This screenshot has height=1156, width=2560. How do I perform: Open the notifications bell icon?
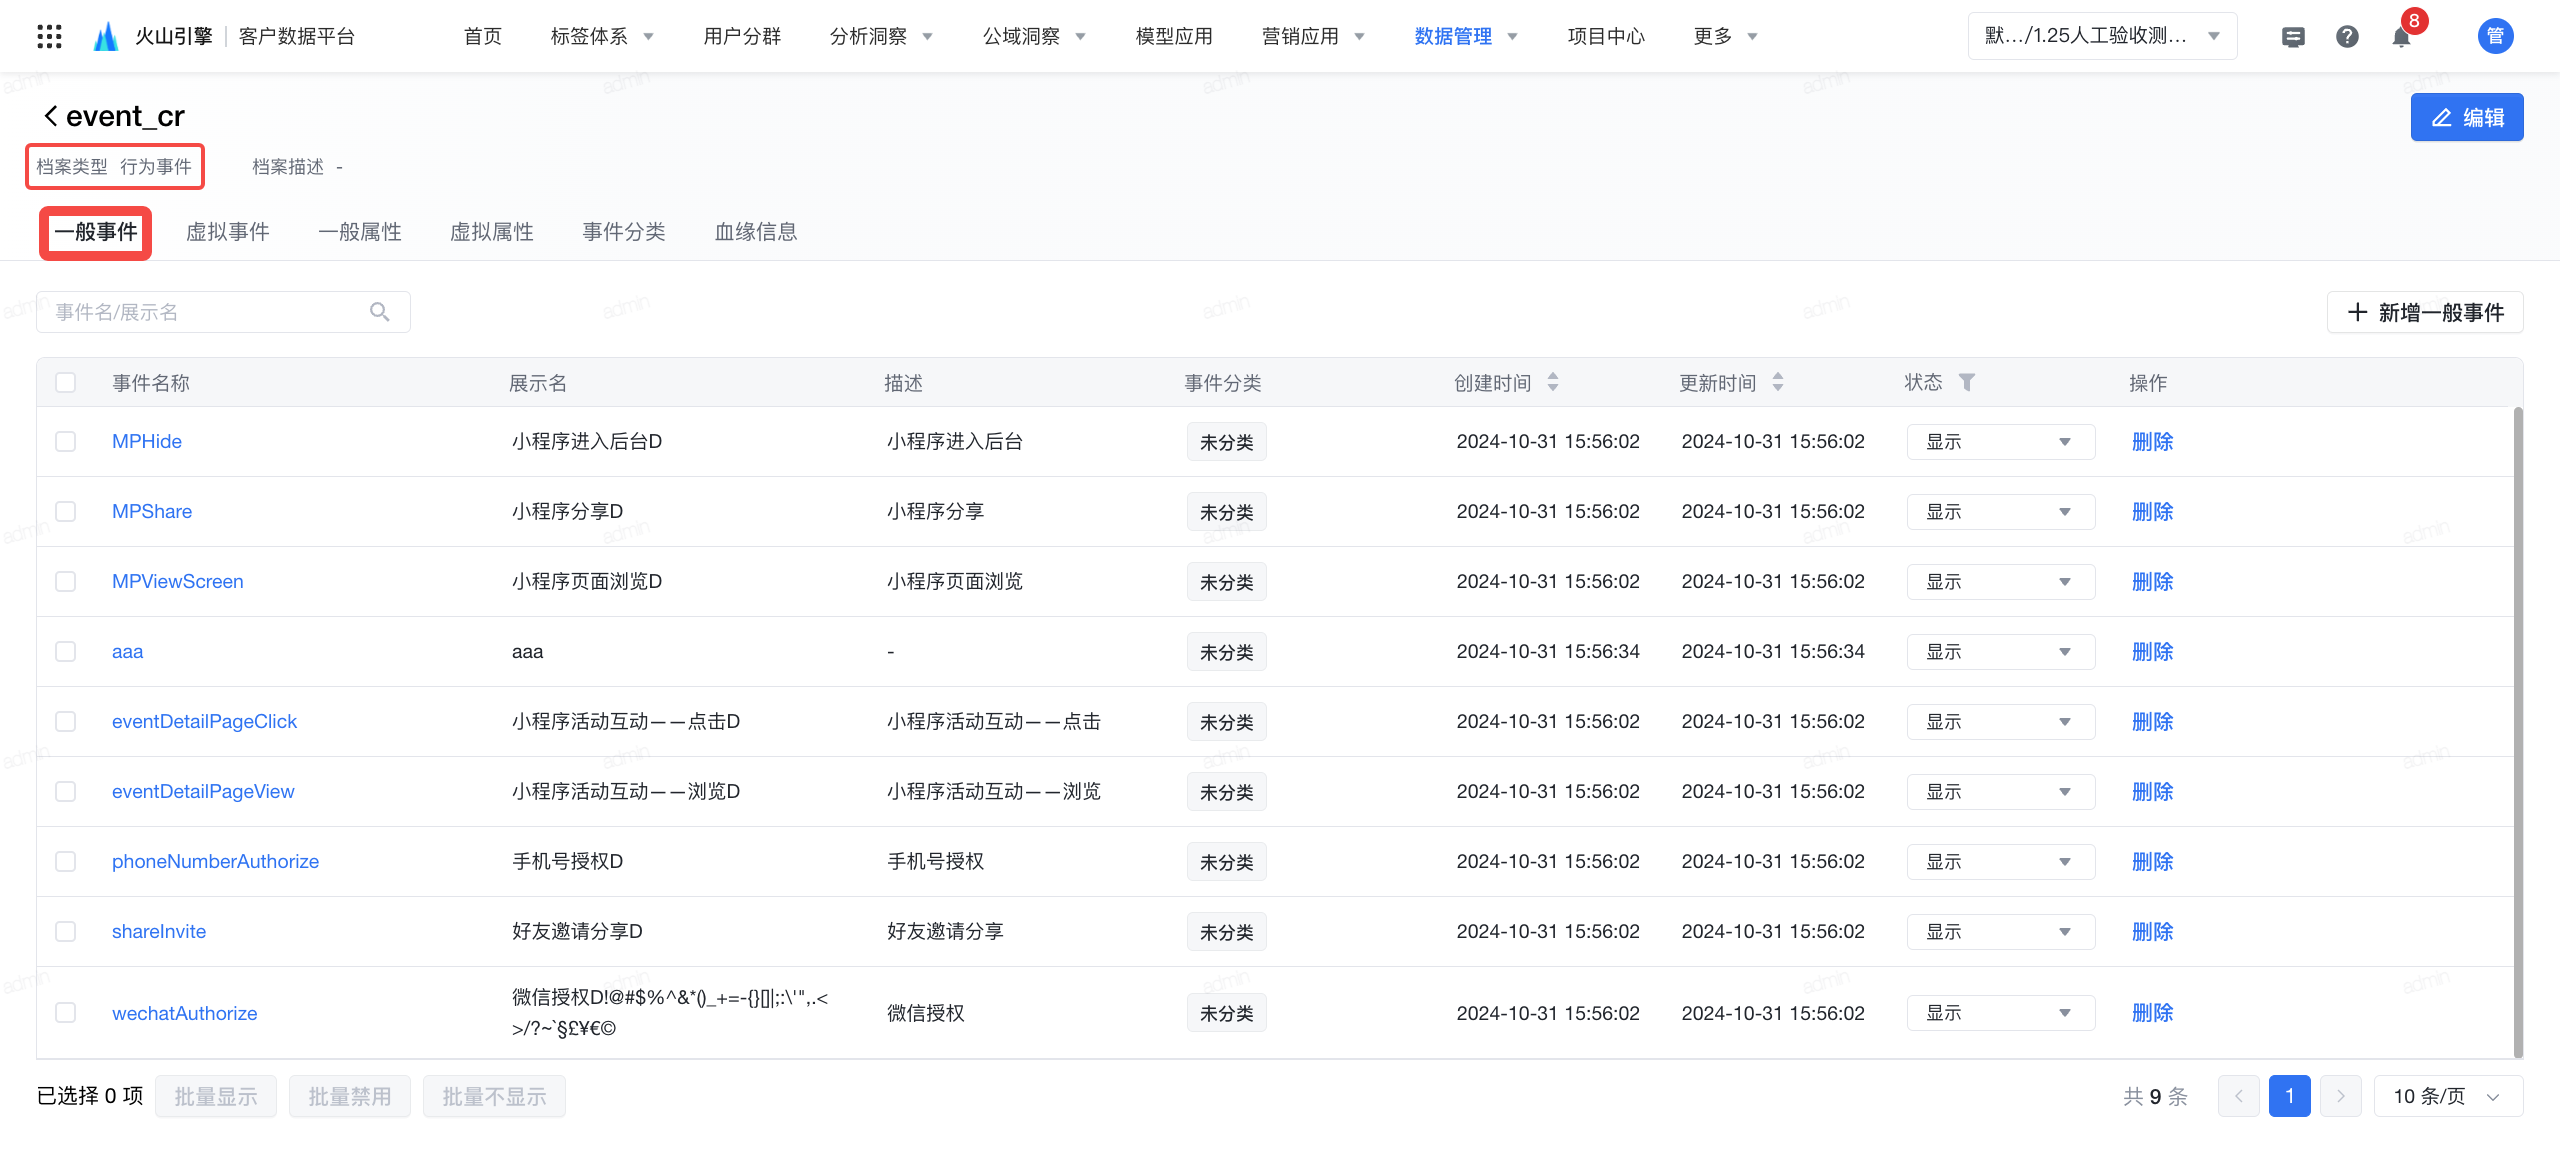2401,37
